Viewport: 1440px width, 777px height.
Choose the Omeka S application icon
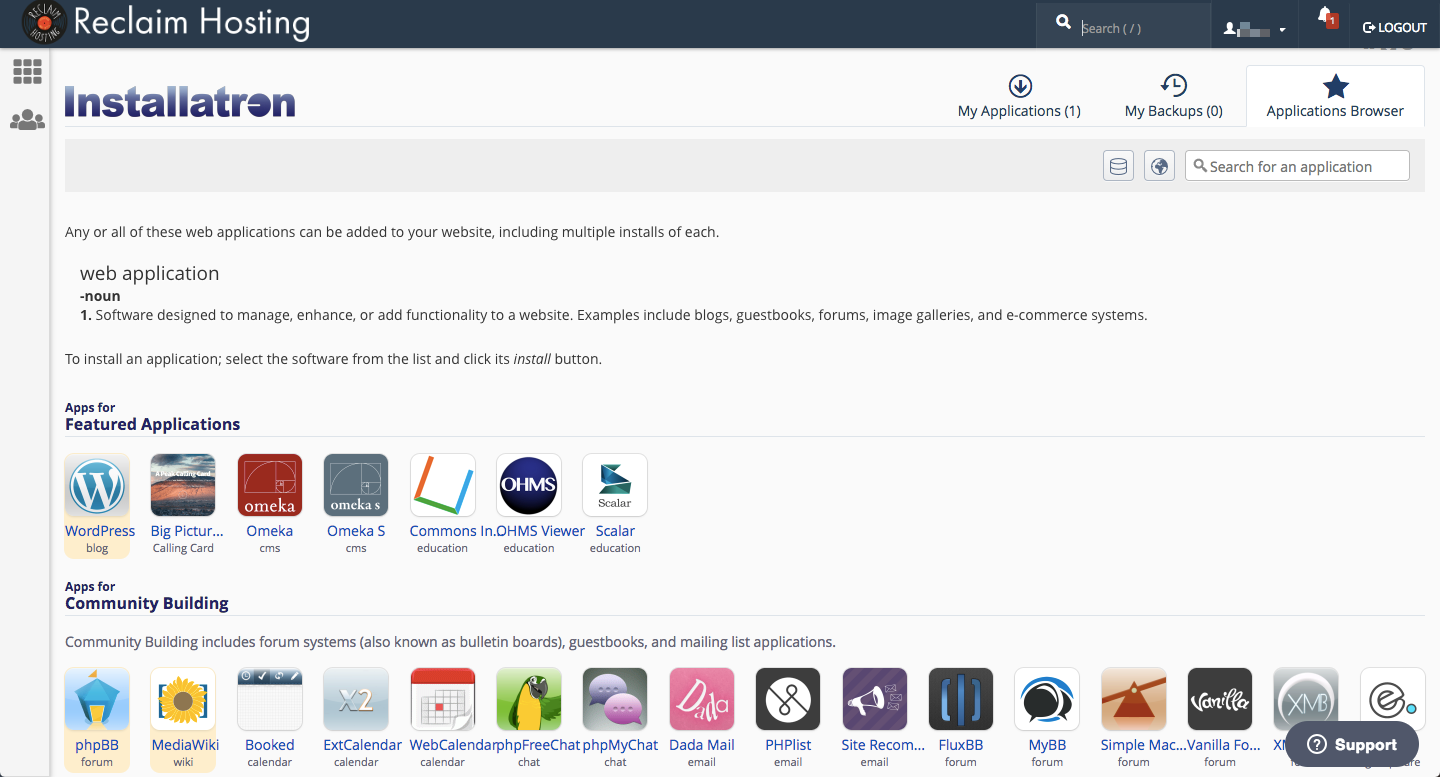(356, 486)
